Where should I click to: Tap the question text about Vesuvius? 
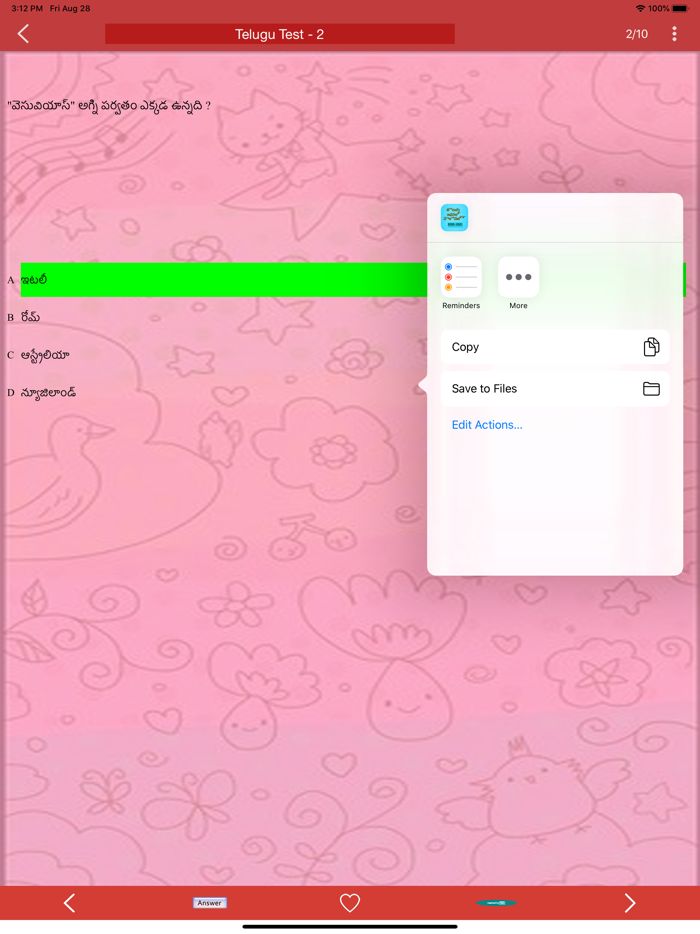[x=109, y=106]
